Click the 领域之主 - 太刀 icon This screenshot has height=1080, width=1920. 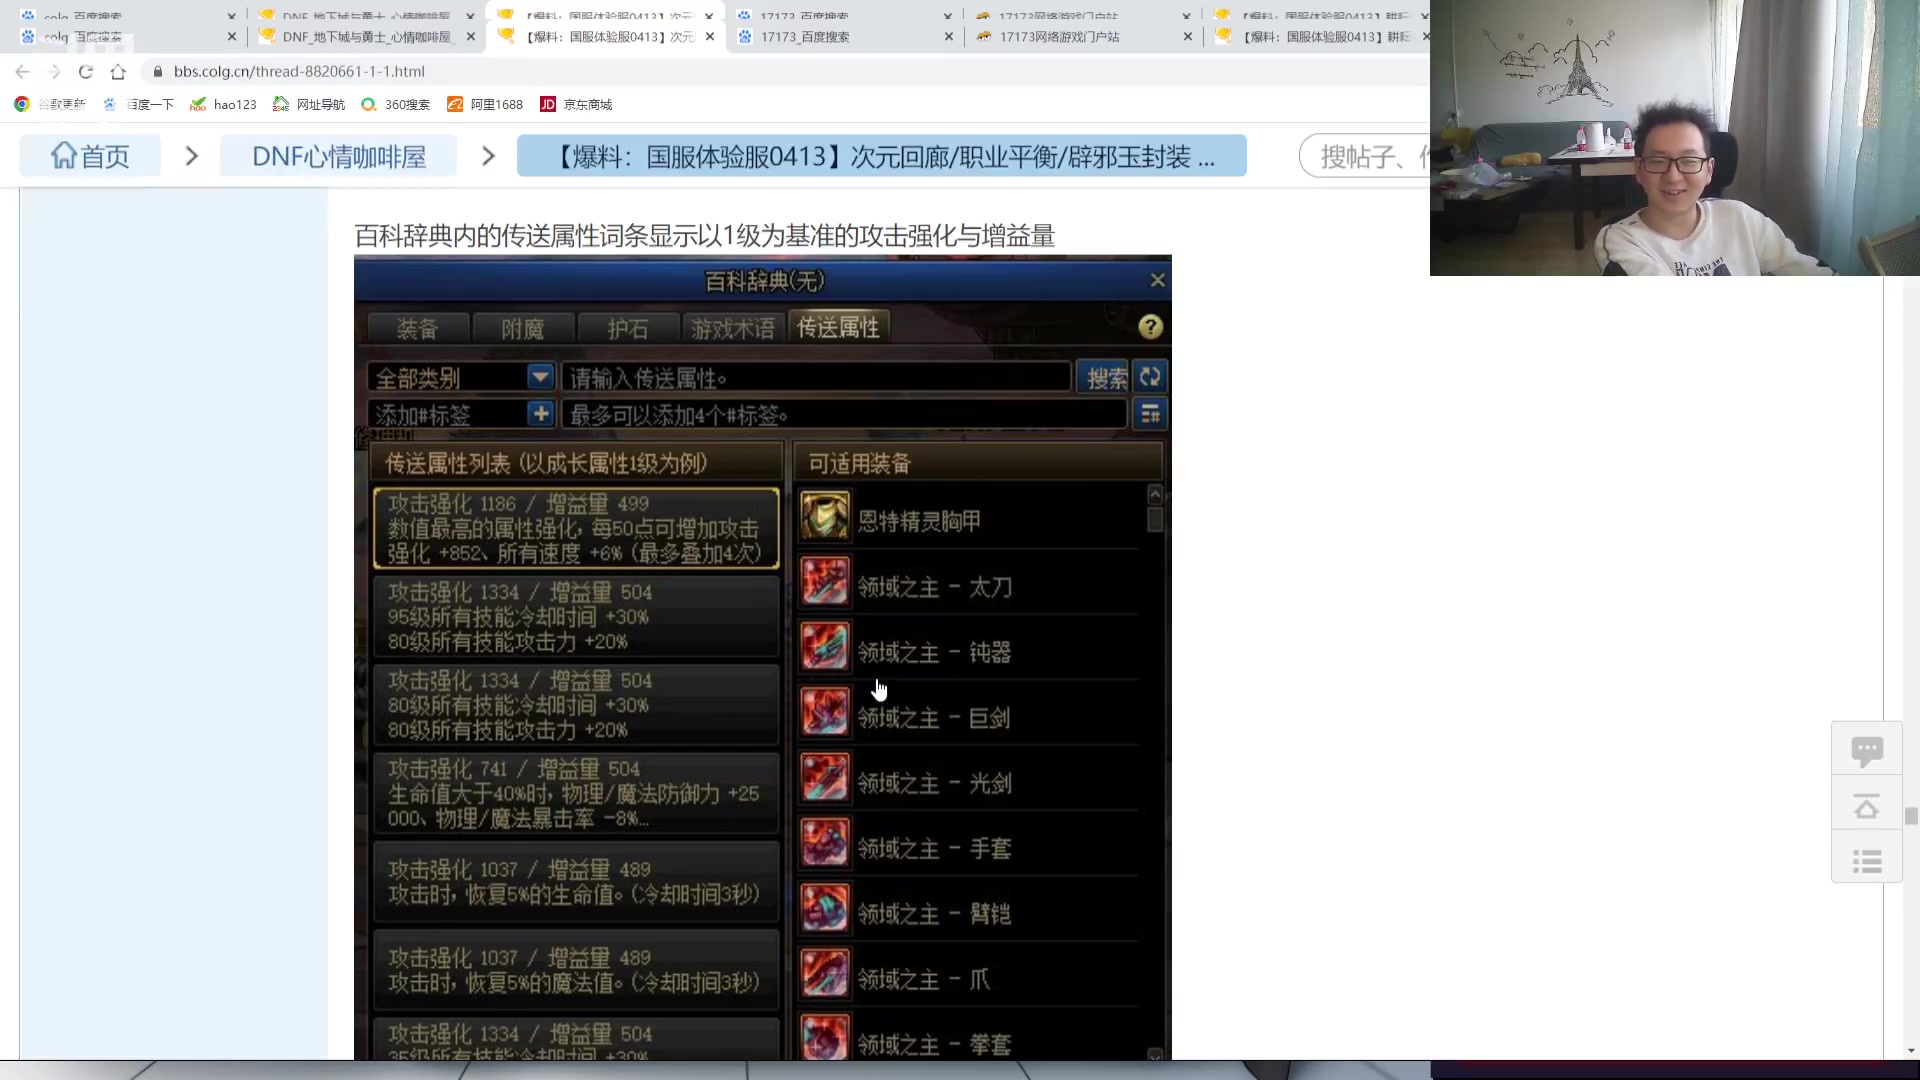coord(825,582)
